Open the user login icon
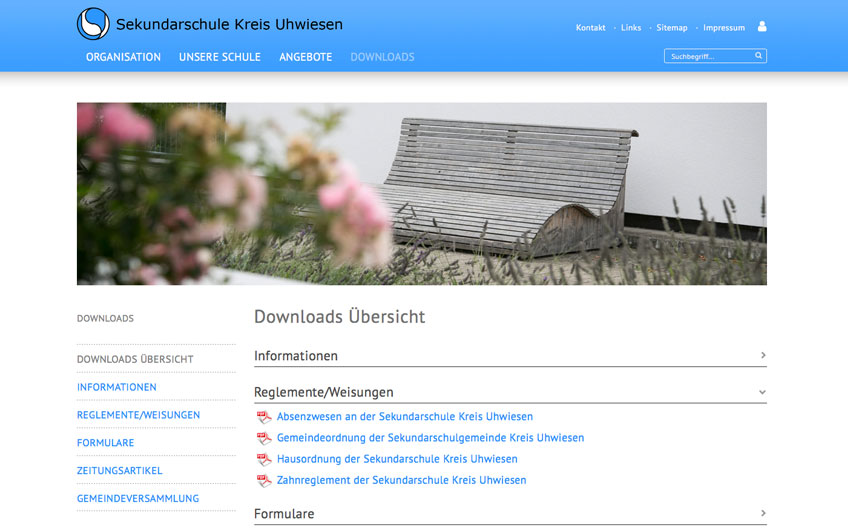Viewport: 848px width, 530px height. click(x=762, y=26)
